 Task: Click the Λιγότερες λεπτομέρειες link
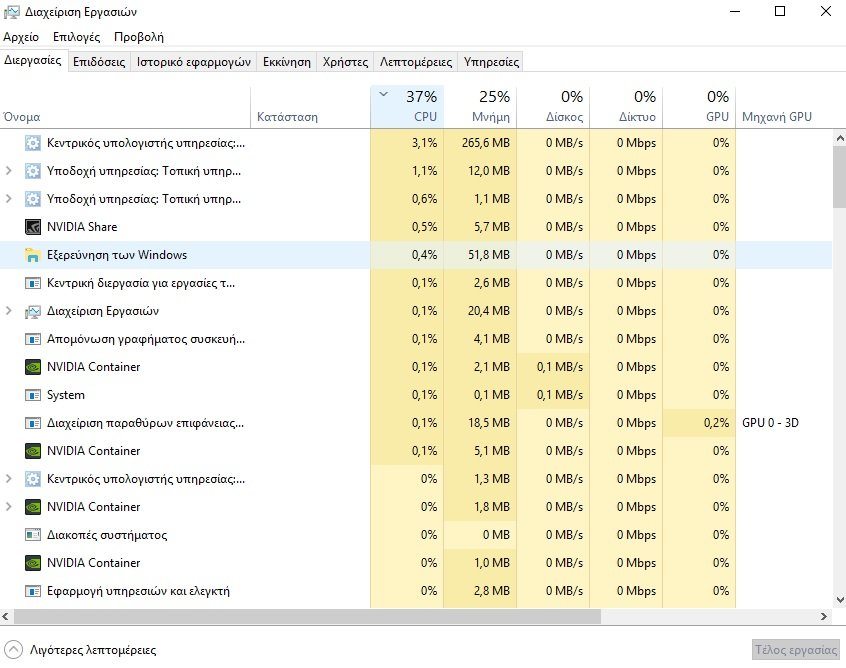tap(93, 650)
